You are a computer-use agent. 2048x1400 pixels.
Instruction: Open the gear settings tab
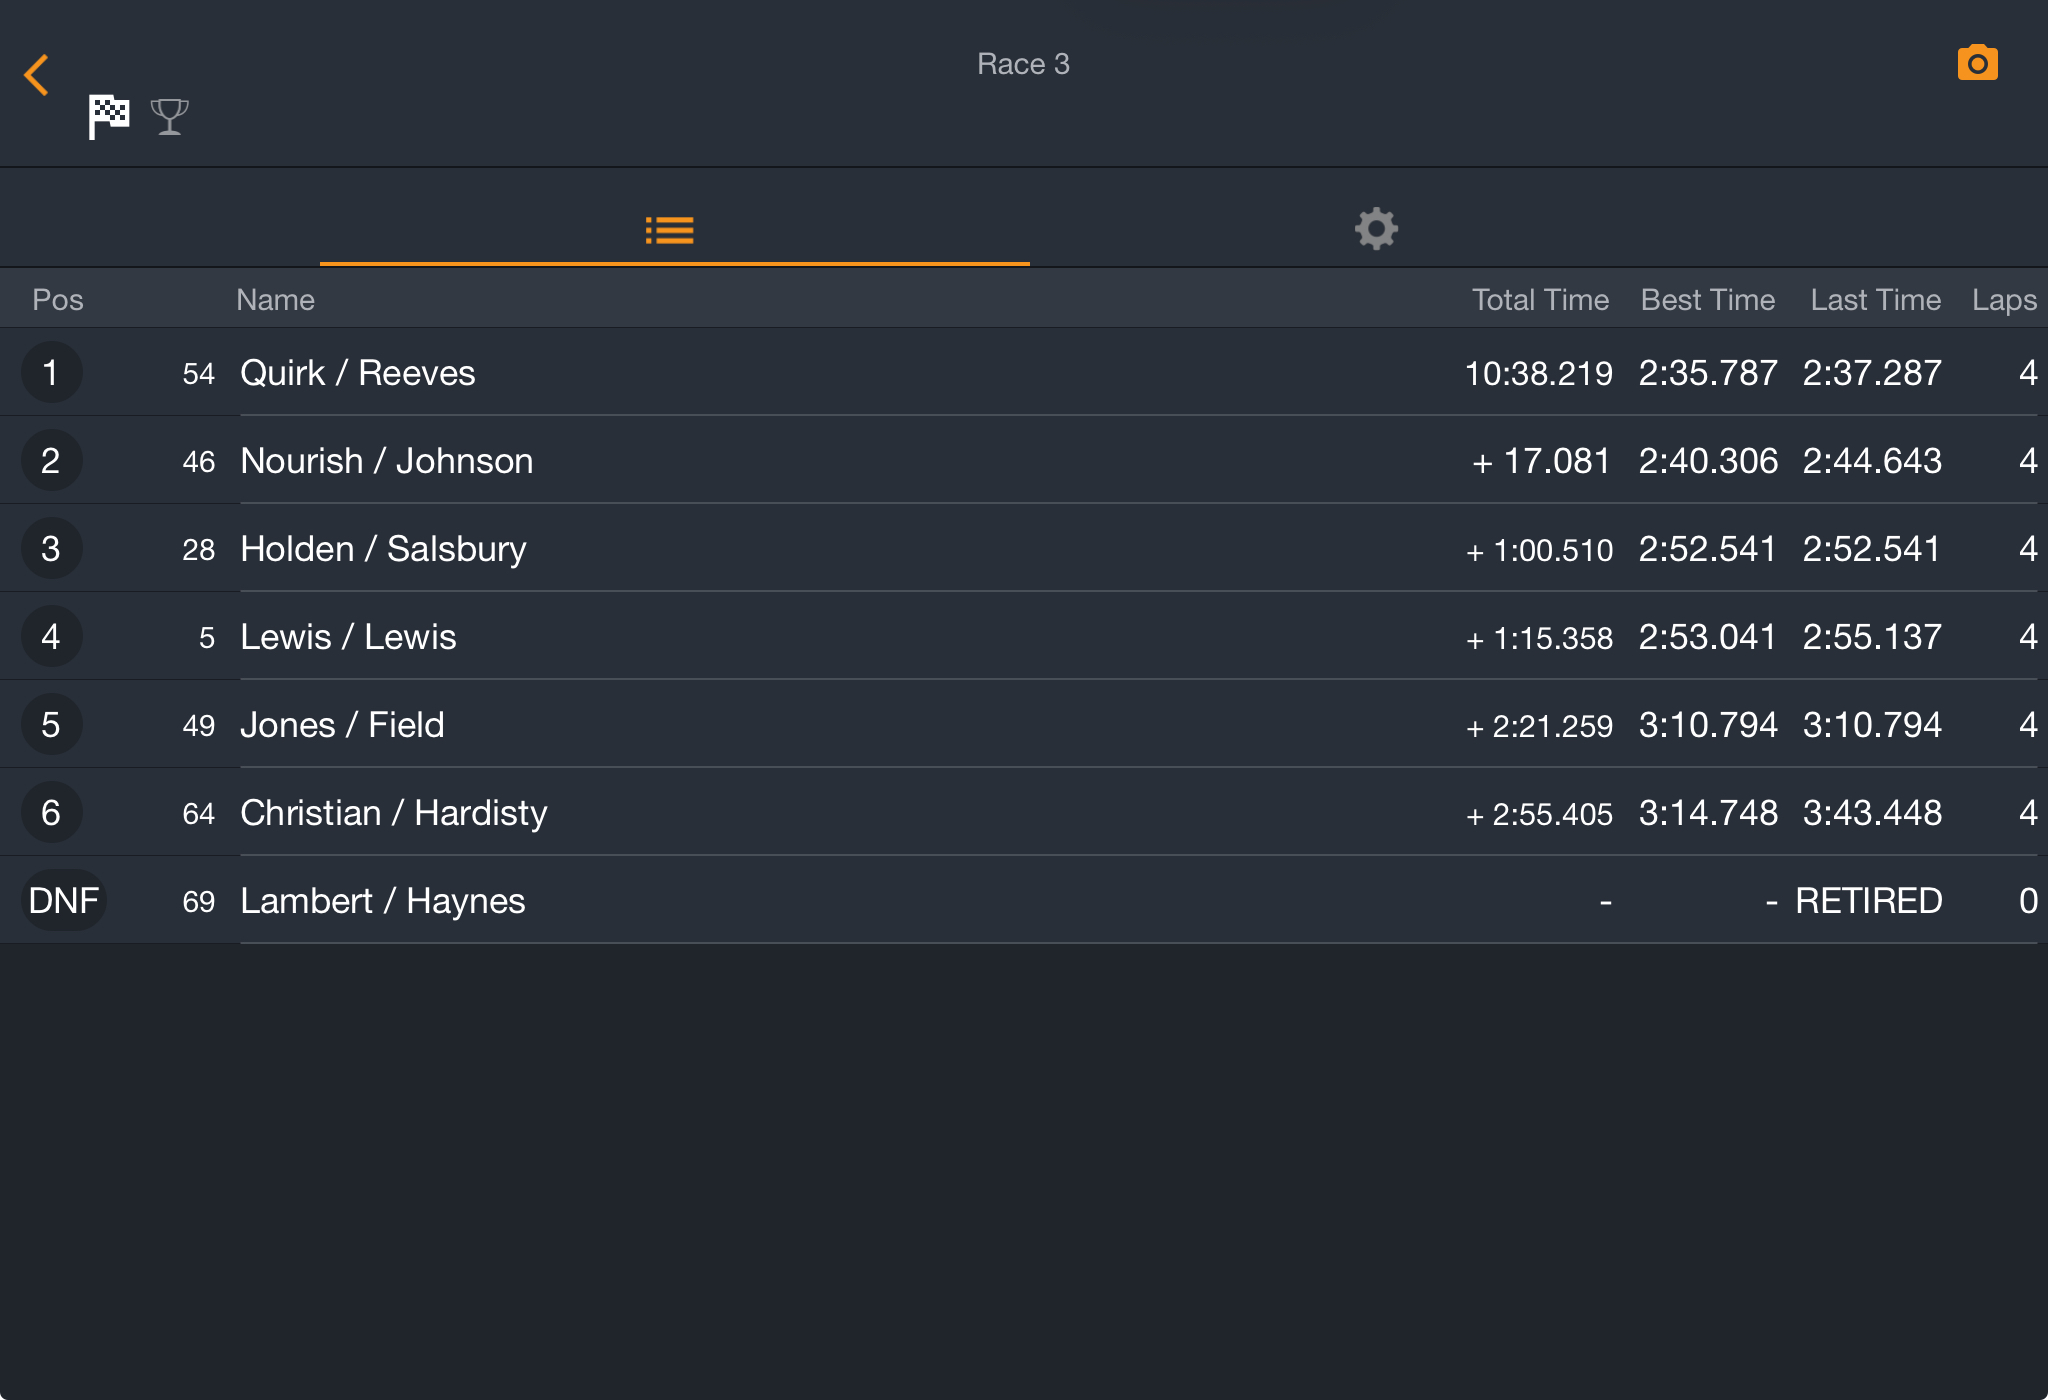[1376, 229]
